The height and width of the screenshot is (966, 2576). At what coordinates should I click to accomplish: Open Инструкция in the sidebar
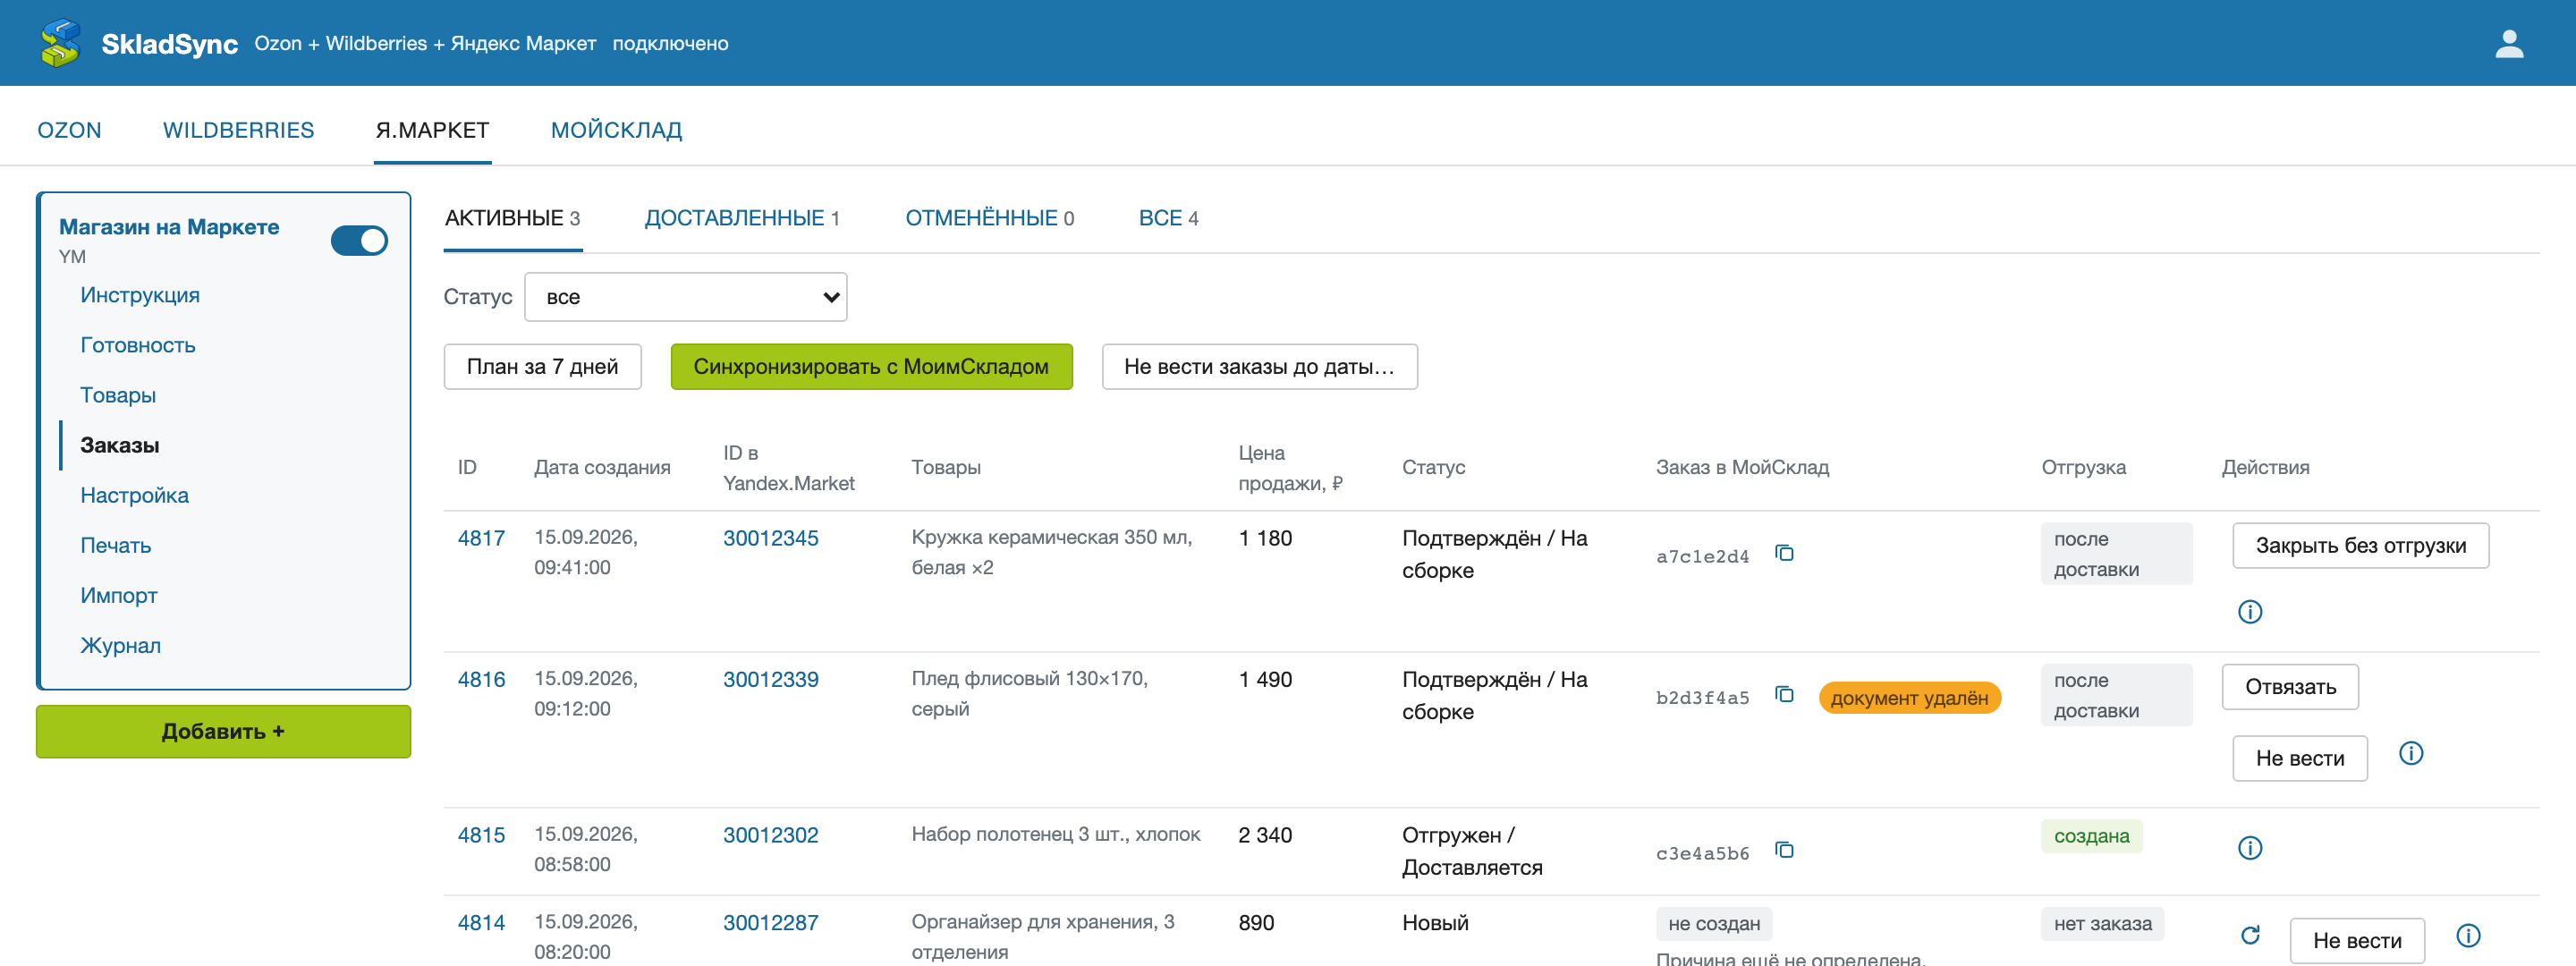pyautogui.click(x=140, y=295)
